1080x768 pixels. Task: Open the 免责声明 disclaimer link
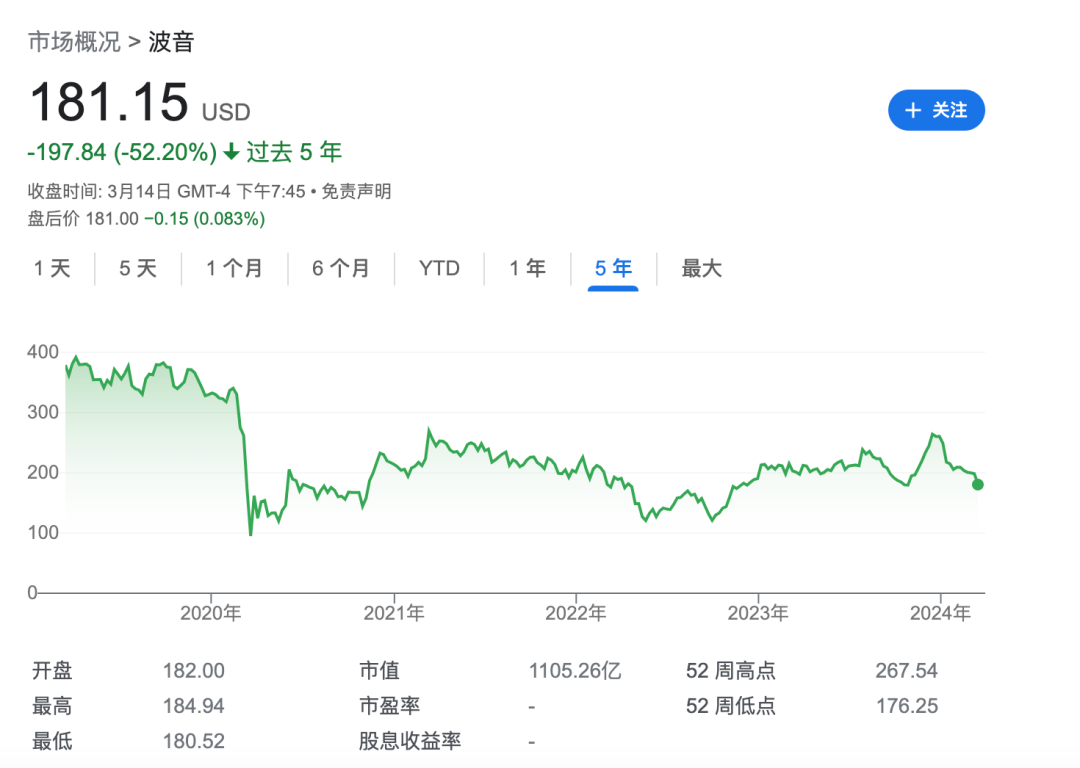(x=351, y=191)
